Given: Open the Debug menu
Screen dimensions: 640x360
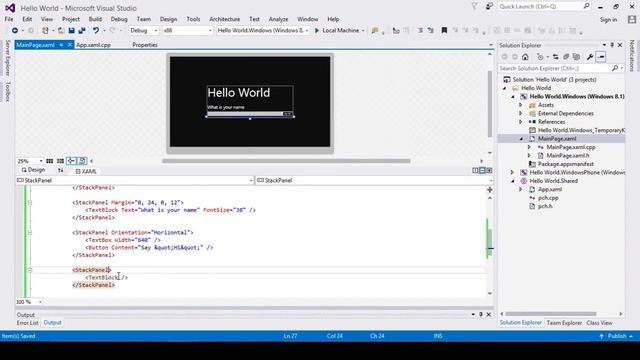Looking at the screenshot, I should pos(119,19).
